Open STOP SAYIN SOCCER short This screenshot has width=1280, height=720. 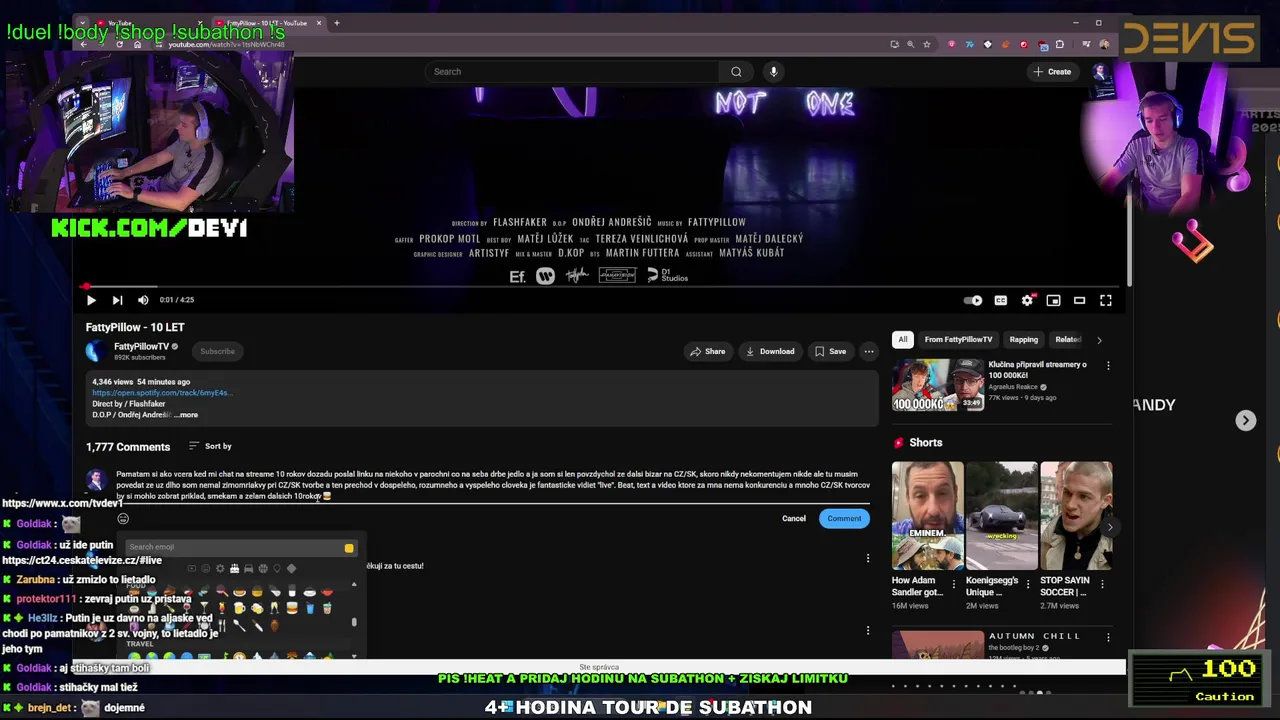tap(1076, 515)
